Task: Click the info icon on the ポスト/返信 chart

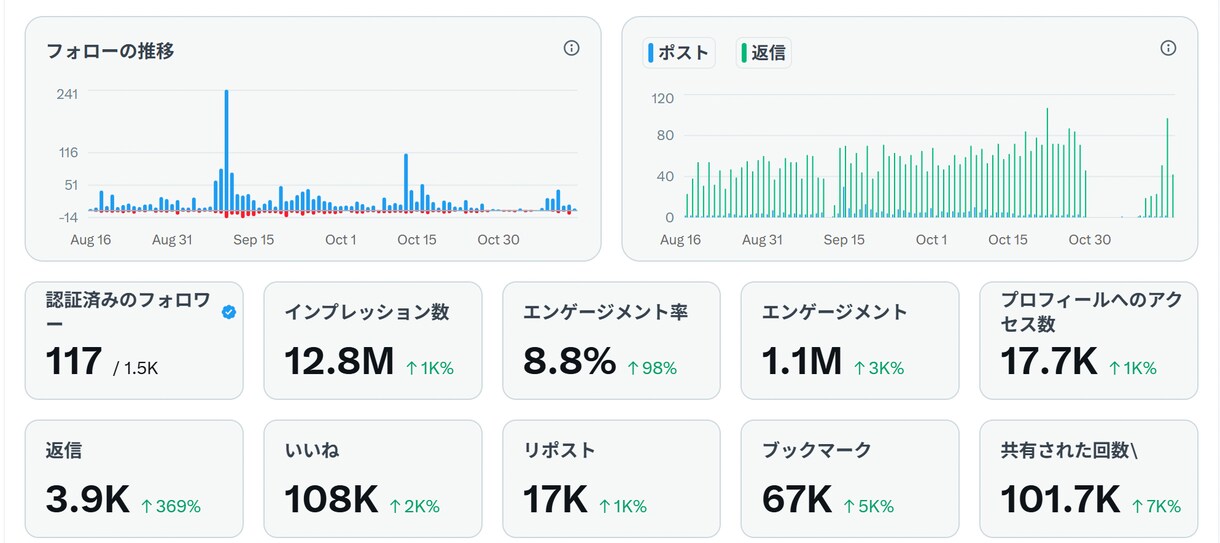Action: [1168, 48]
